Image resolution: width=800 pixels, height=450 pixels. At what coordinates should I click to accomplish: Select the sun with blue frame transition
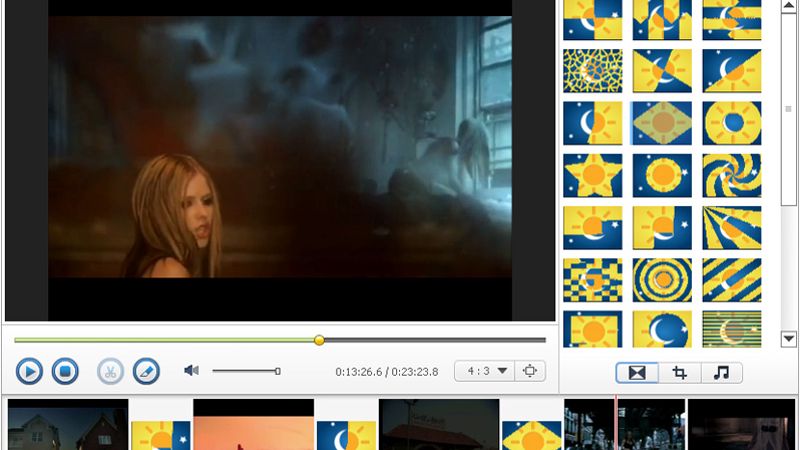593,329
